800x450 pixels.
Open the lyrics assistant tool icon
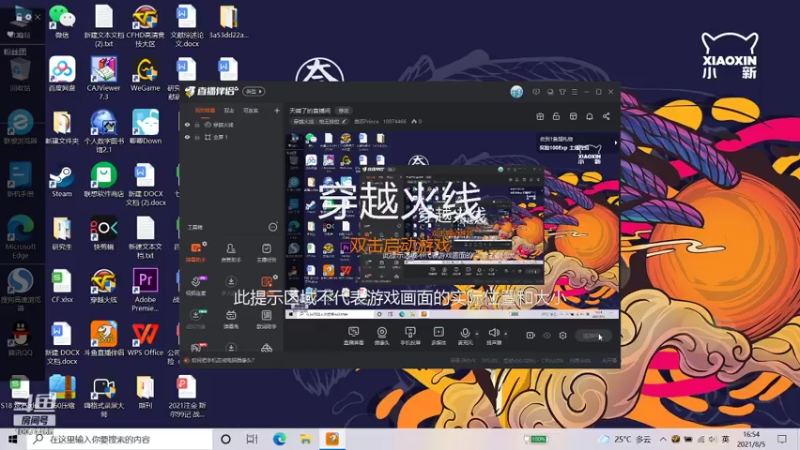(x=266, y=319)
